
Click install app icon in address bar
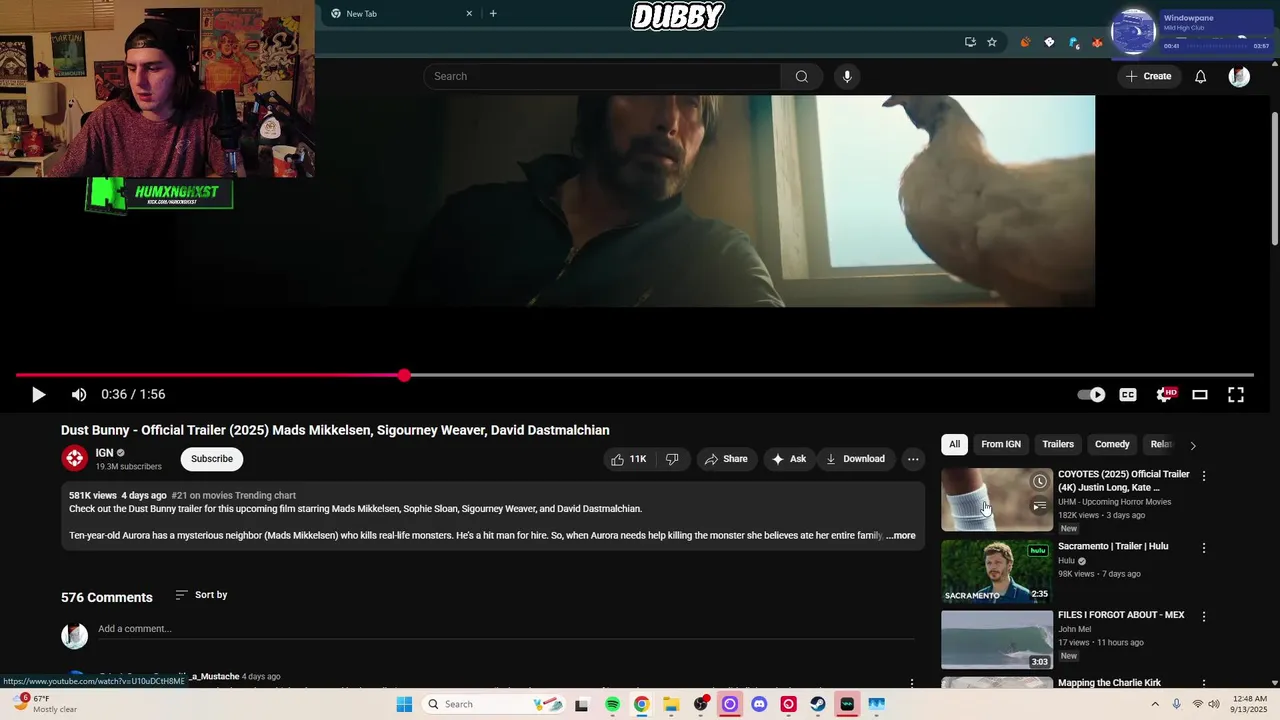970,42
